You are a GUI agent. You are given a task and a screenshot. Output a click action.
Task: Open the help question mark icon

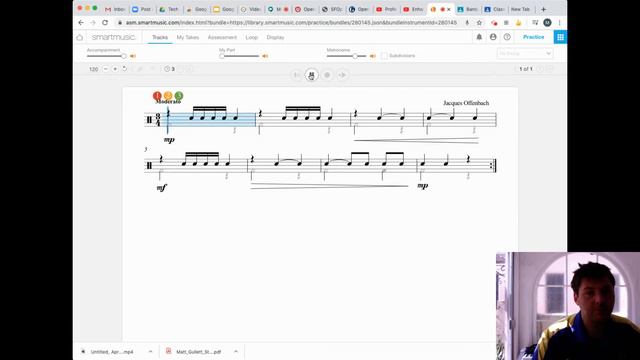[x=507, y=37]
